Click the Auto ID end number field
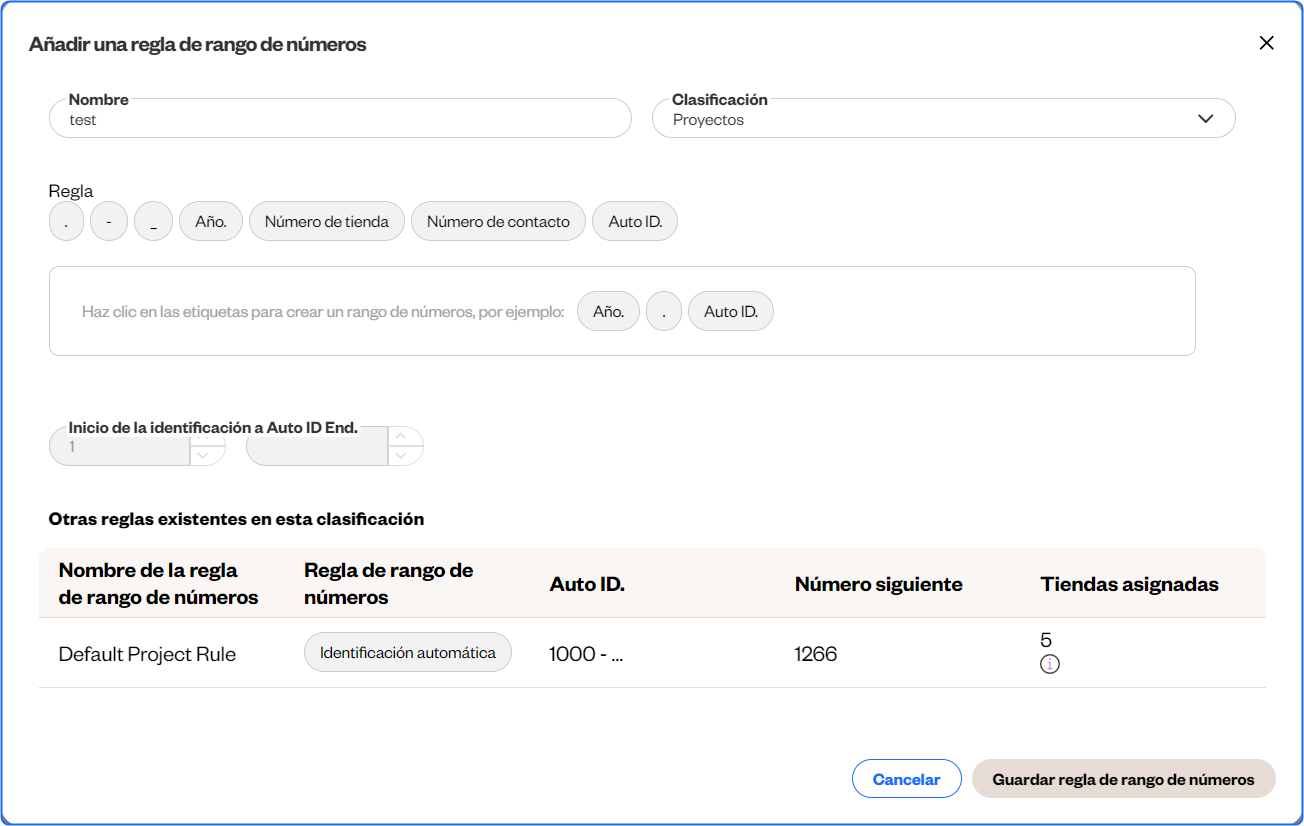 click(x=317, y=447)
